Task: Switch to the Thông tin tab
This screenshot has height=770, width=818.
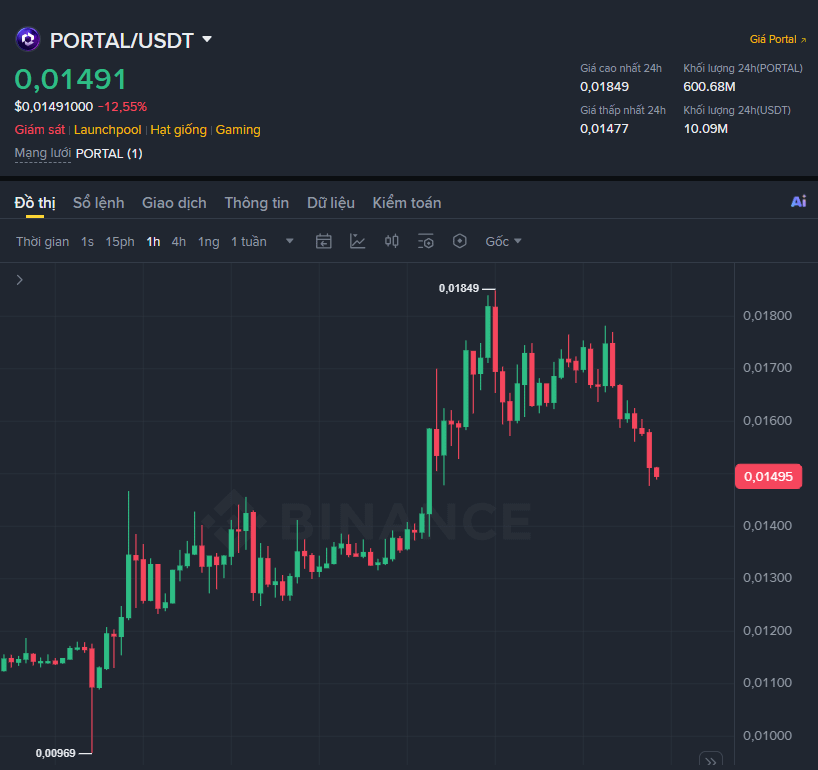Action: click(257, 203)
